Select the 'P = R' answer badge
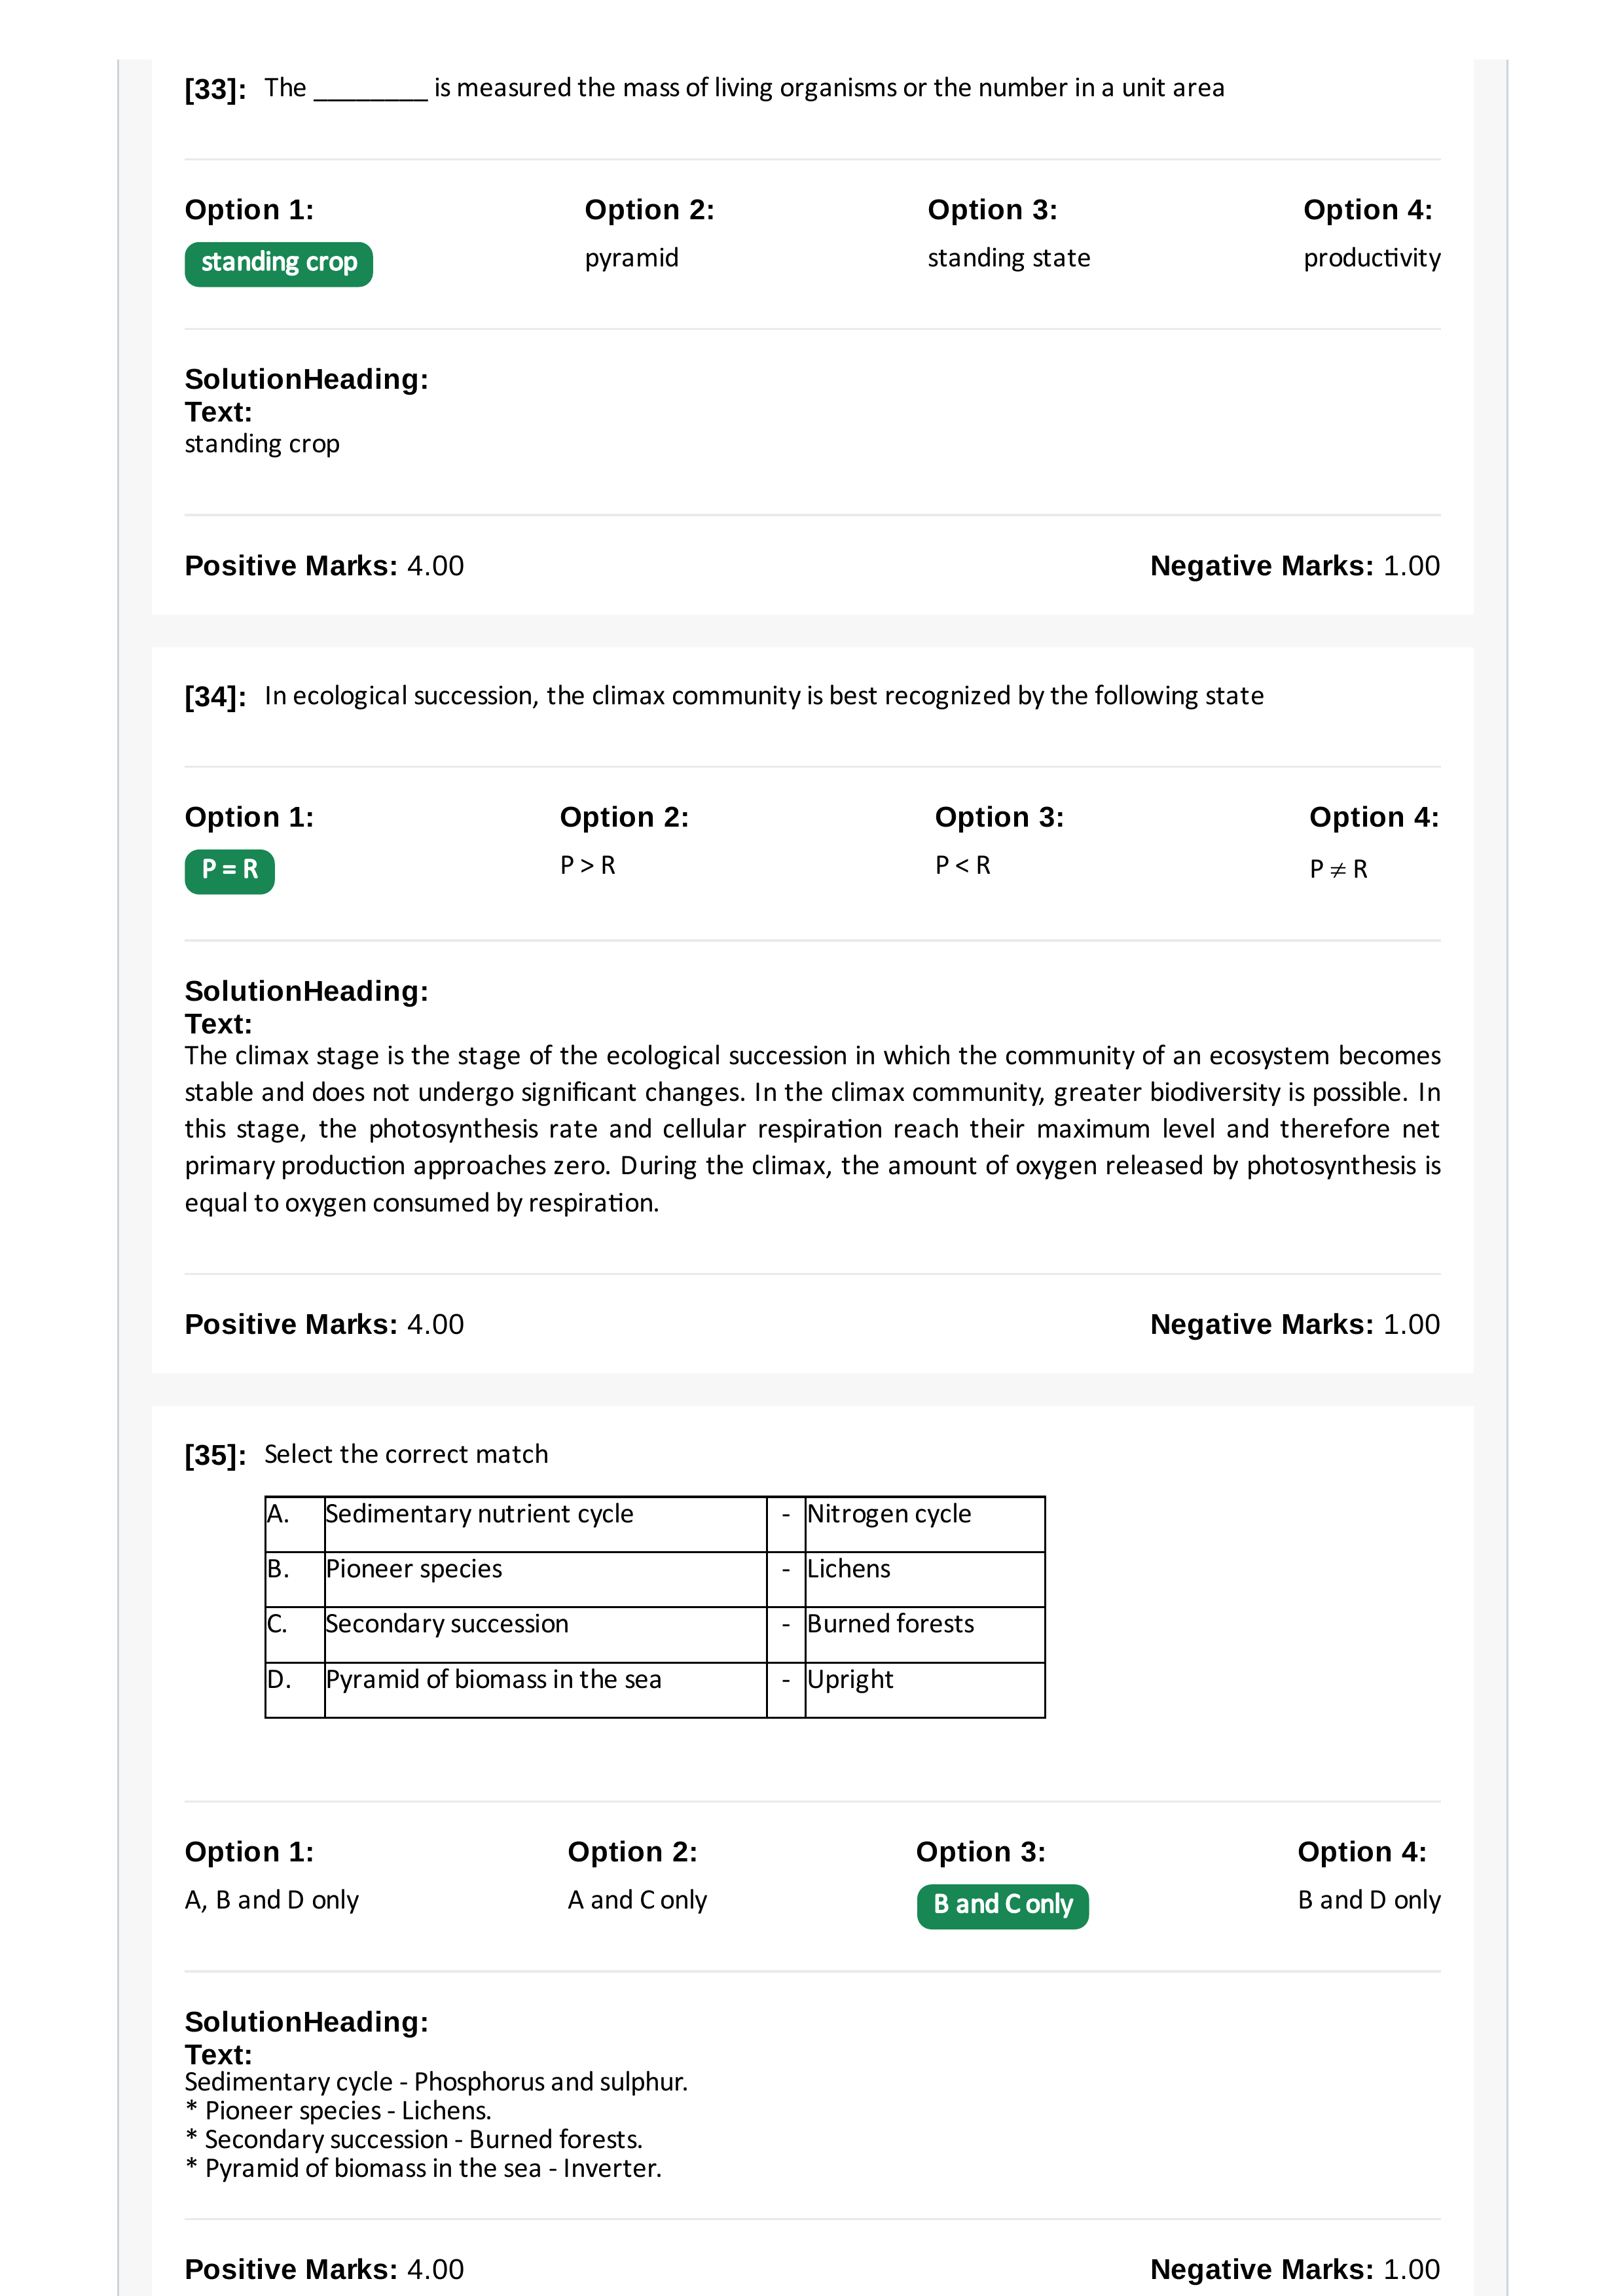Viewport: 1623px width, 2296px height. (x=230, y=871)
